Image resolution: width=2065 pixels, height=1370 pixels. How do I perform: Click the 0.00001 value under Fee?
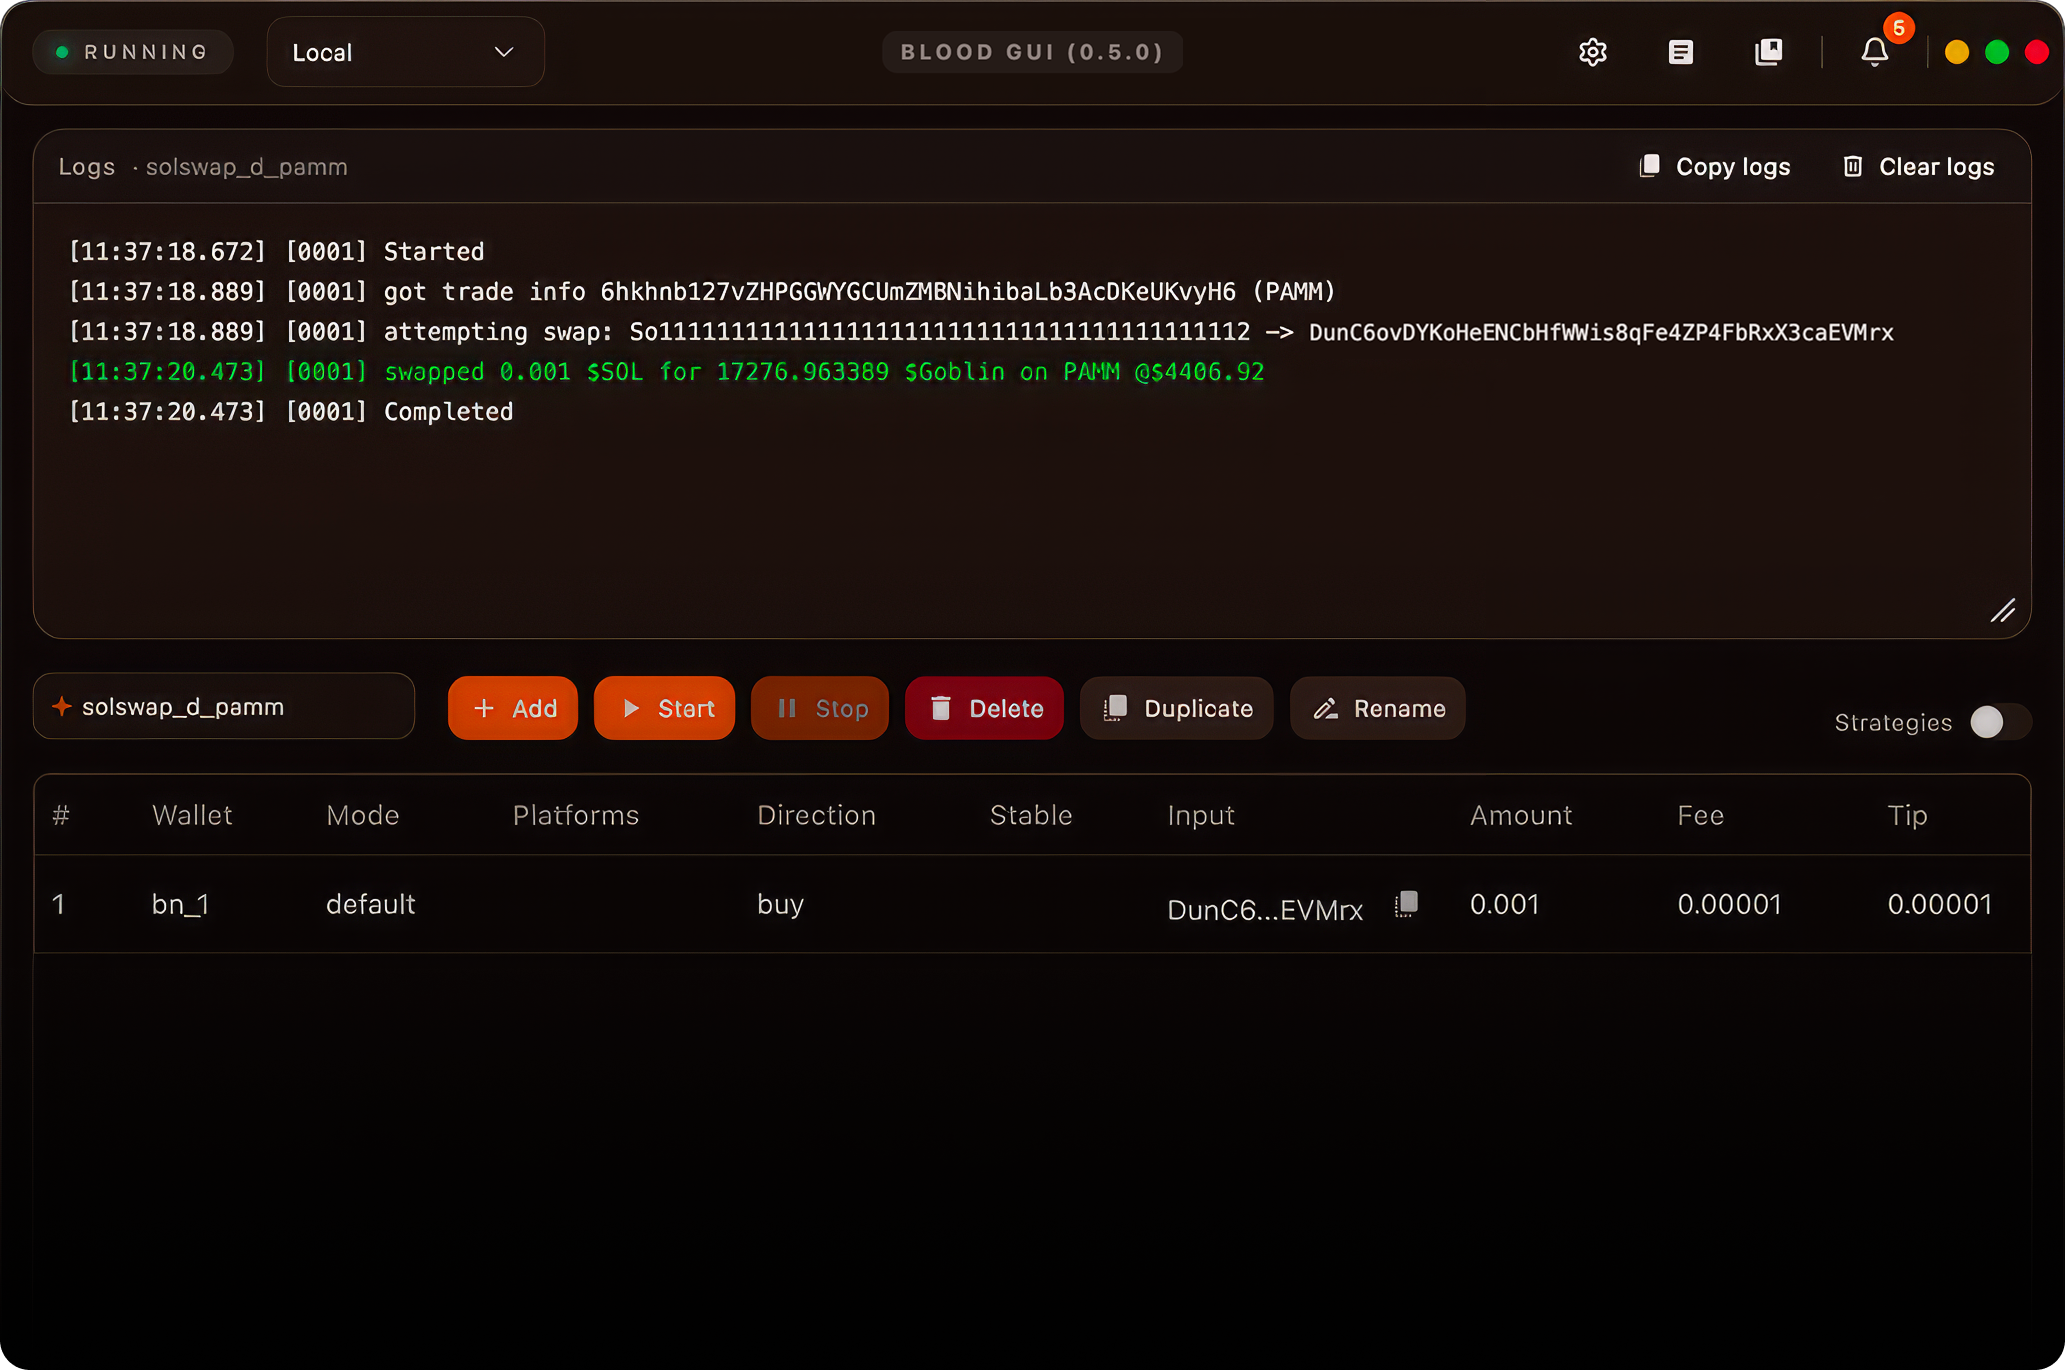click(x=1729, y=904)
